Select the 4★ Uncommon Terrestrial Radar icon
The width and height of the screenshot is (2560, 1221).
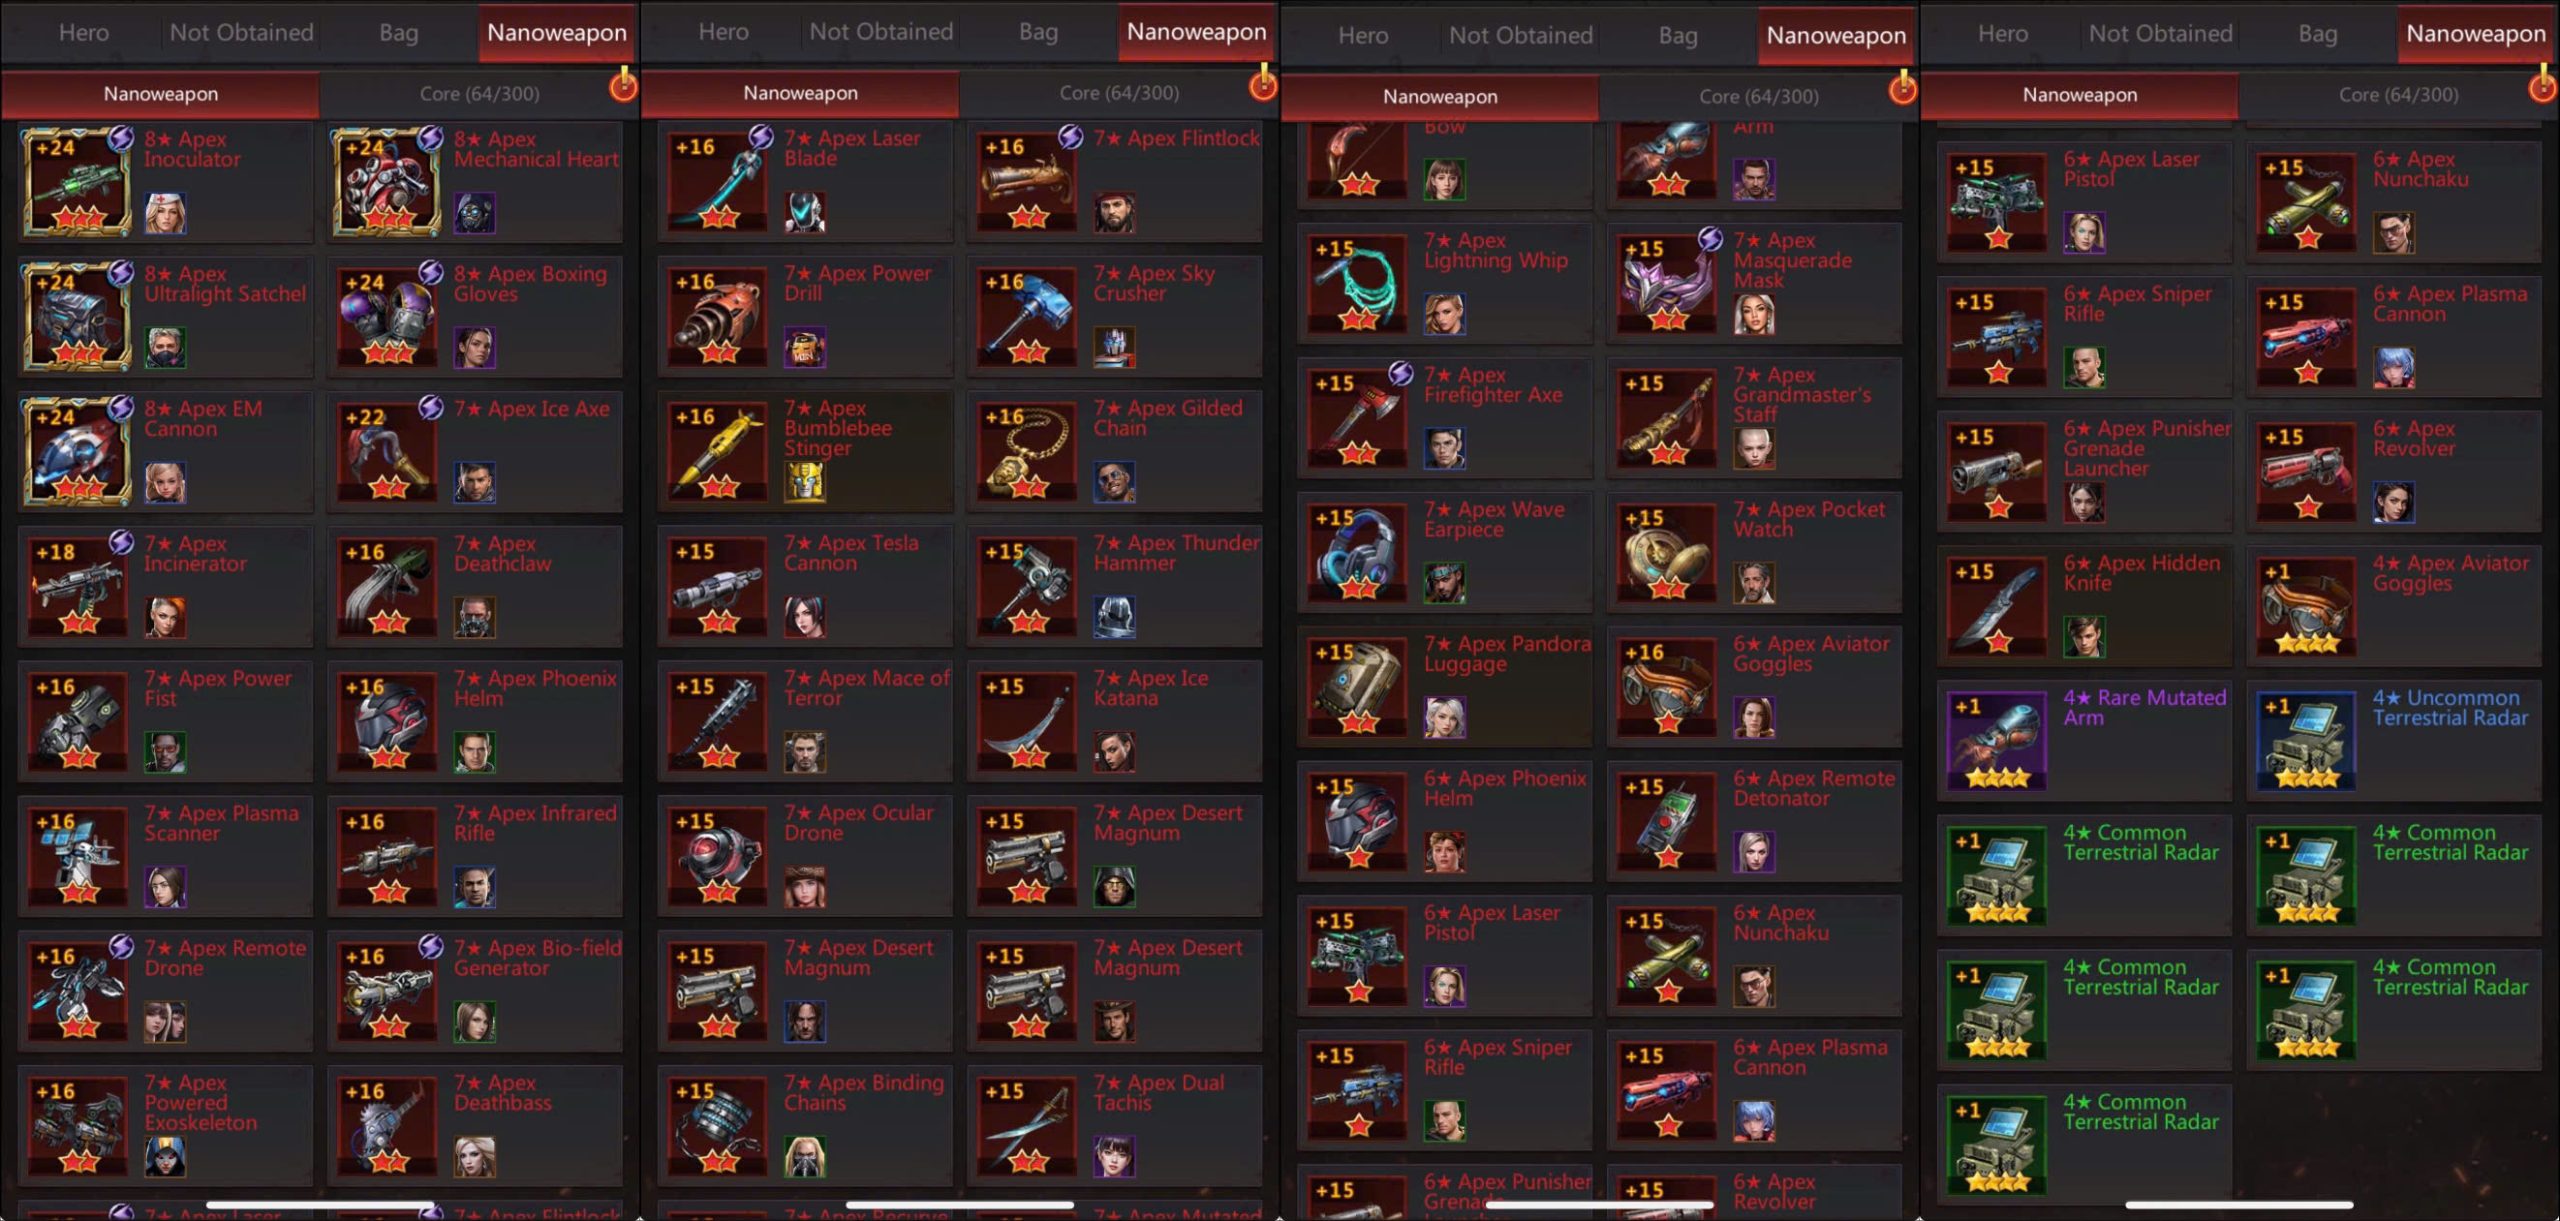click(2307, 740)
